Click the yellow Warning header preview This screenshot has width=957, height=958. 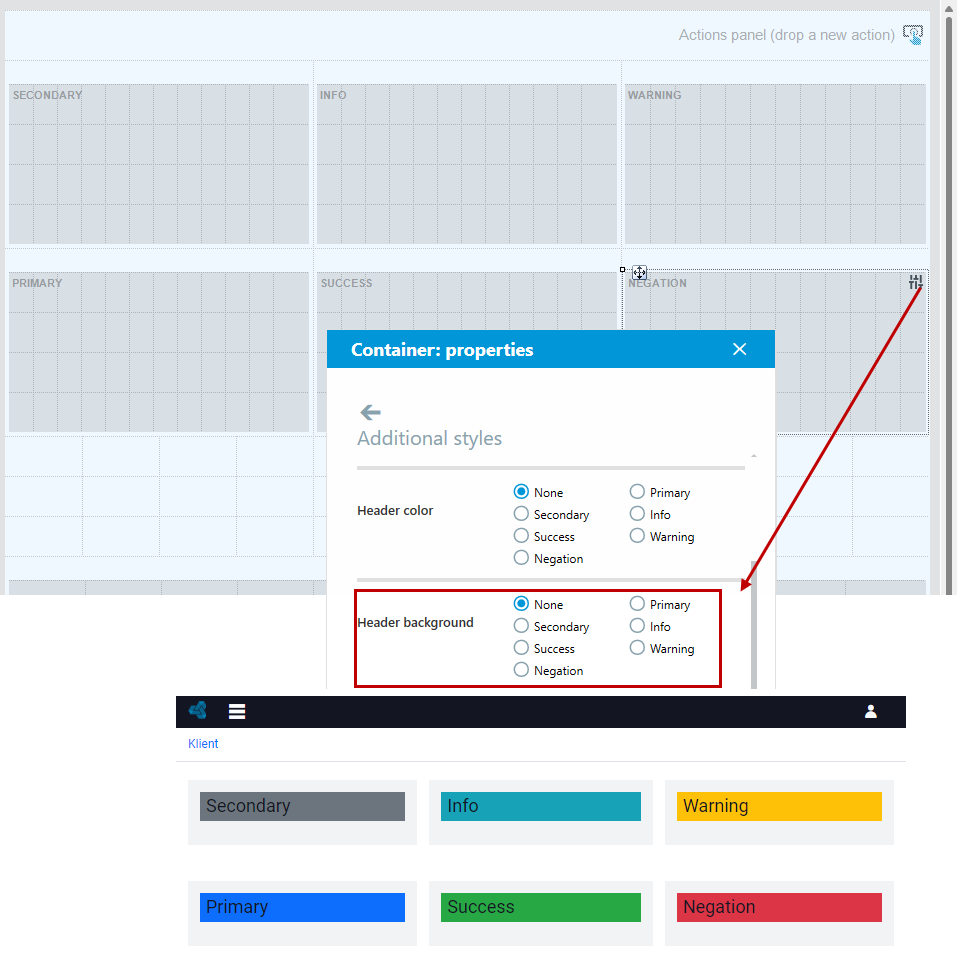click(779, 806)
